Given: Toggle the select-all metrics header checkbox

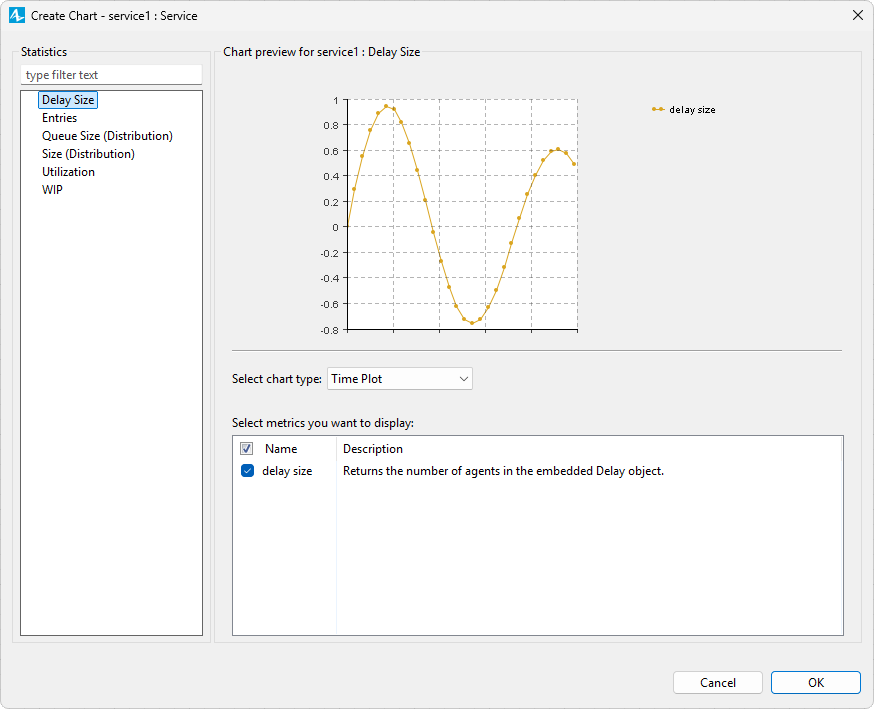Looking at the screenshot, I should (x=247, y=449).
